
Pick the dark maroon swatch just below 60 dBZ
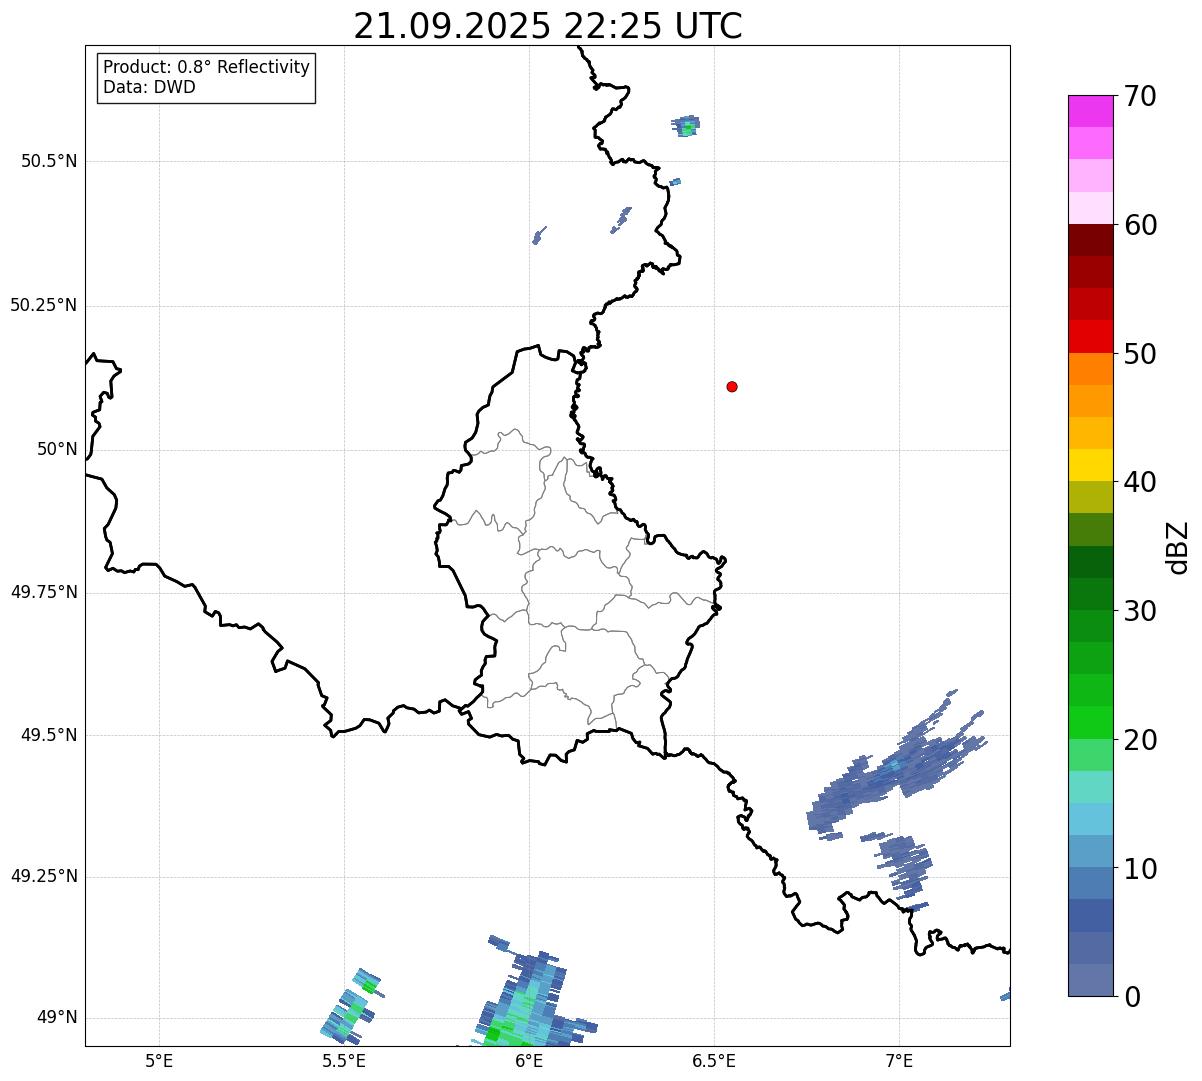click(x=1090, y=240)
